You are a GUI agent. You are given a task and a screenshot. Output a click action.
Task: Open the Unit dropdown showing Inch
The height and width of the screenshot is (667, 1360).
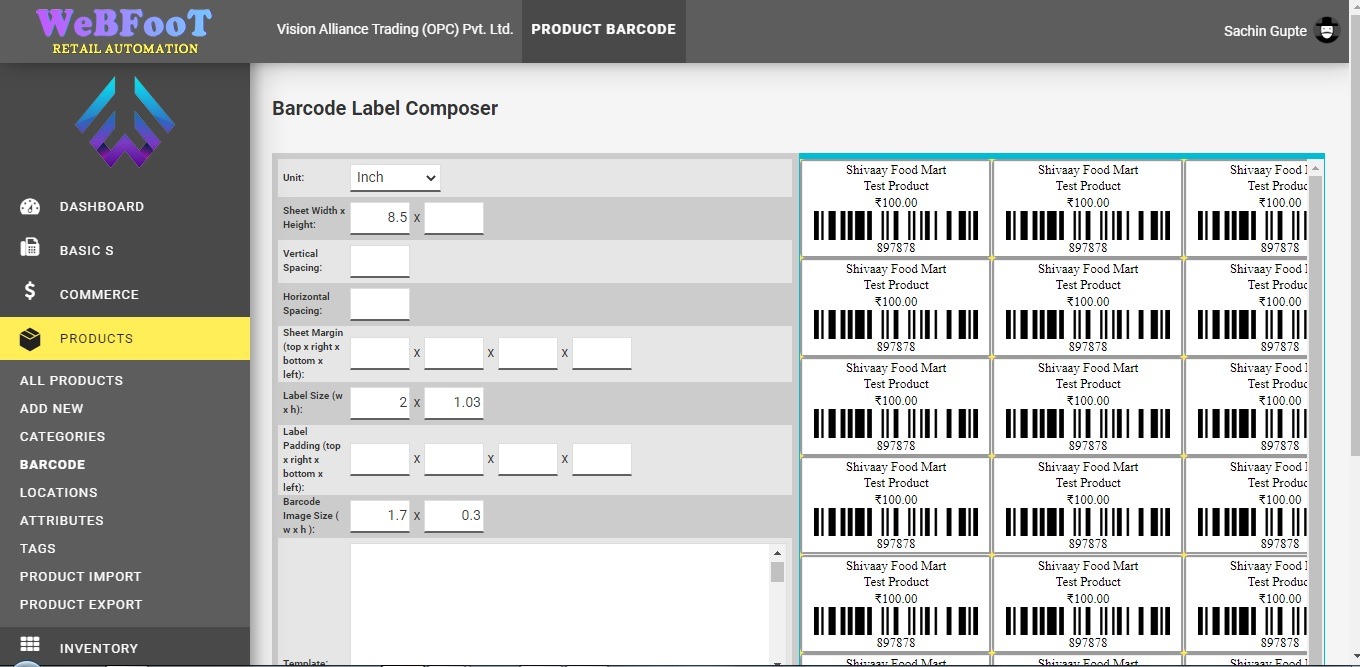click(395, 178)
